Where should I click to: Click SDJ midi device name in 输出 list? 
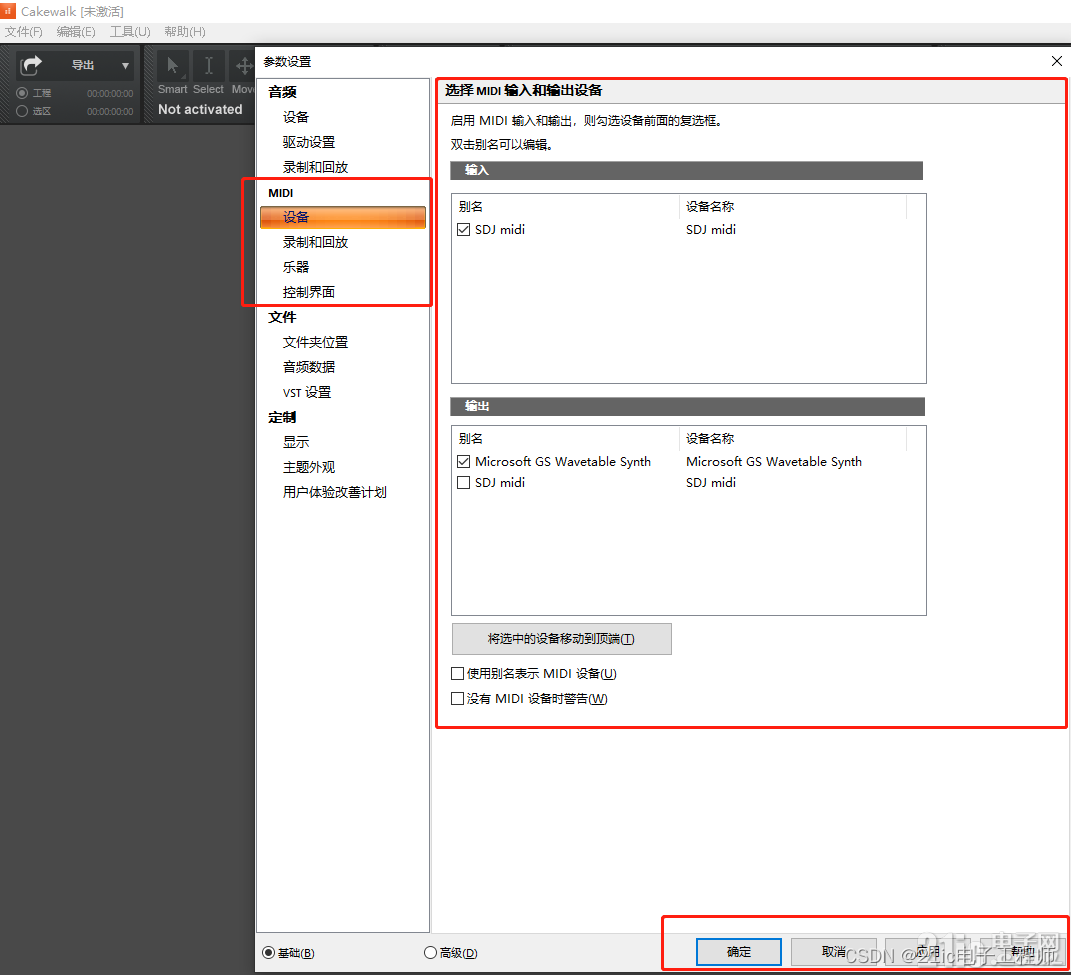711,482
